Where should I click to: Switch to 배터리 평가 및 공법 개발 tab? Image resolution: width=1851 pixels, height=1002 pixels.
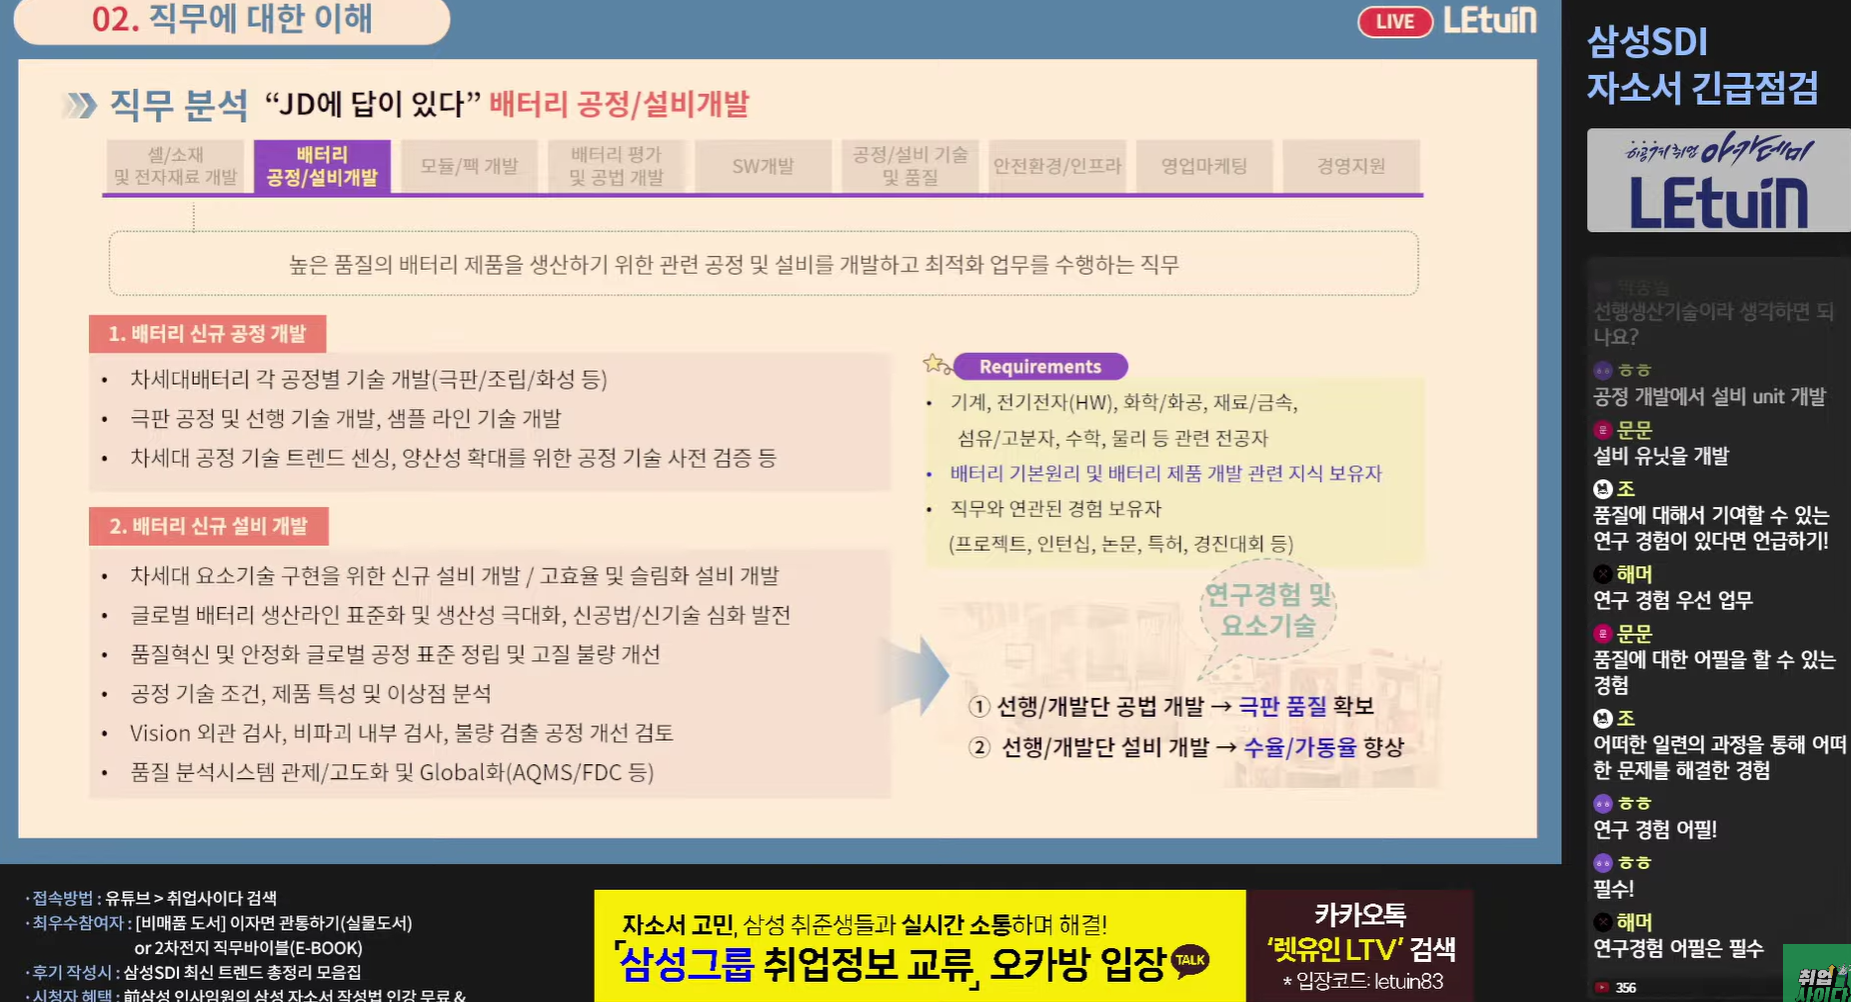click(616, 166)
